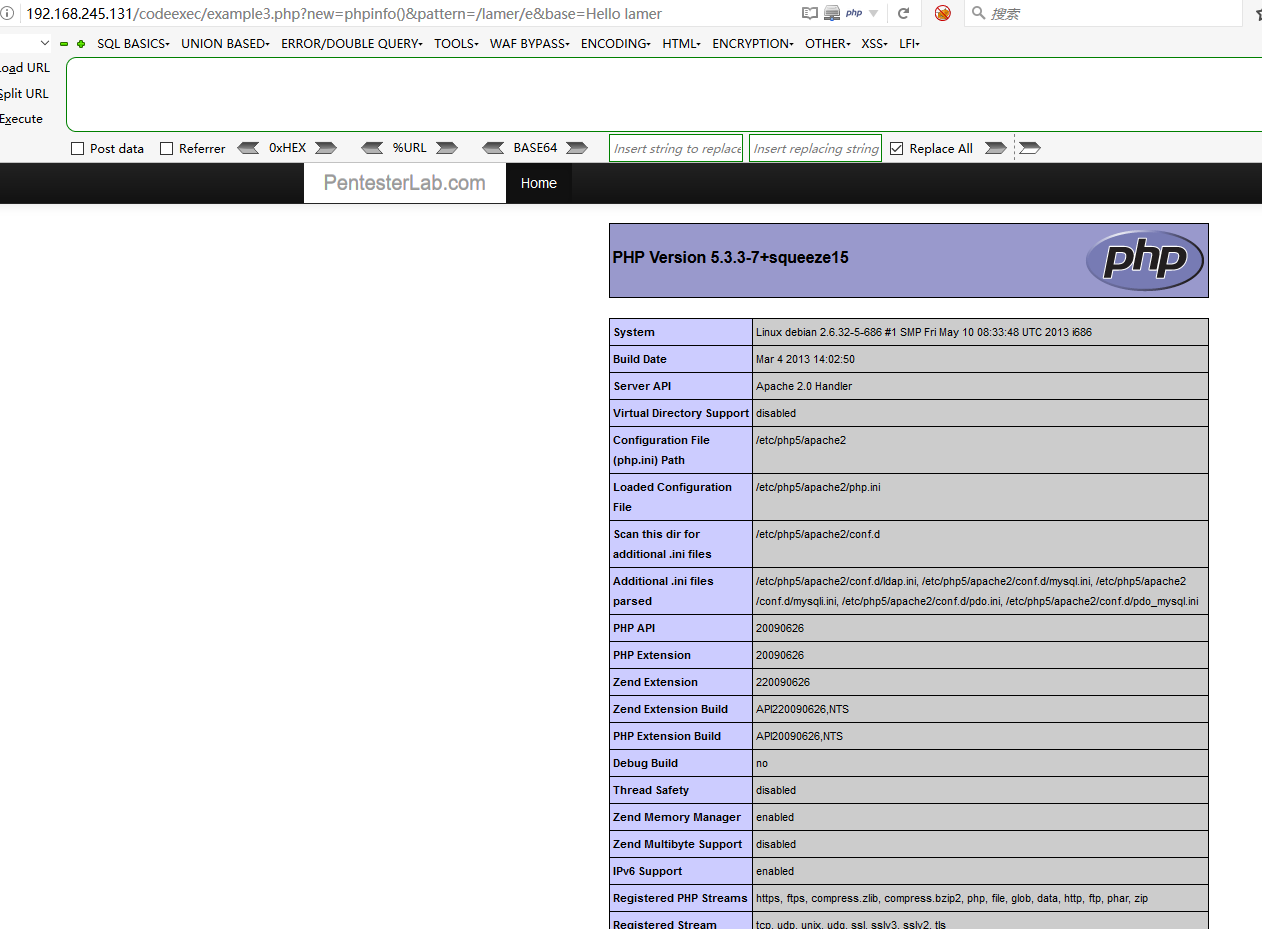Viewport: 1262px width, 929px height.
Task: Click the red blocker extension icon
Action: (x=942, y=13)
